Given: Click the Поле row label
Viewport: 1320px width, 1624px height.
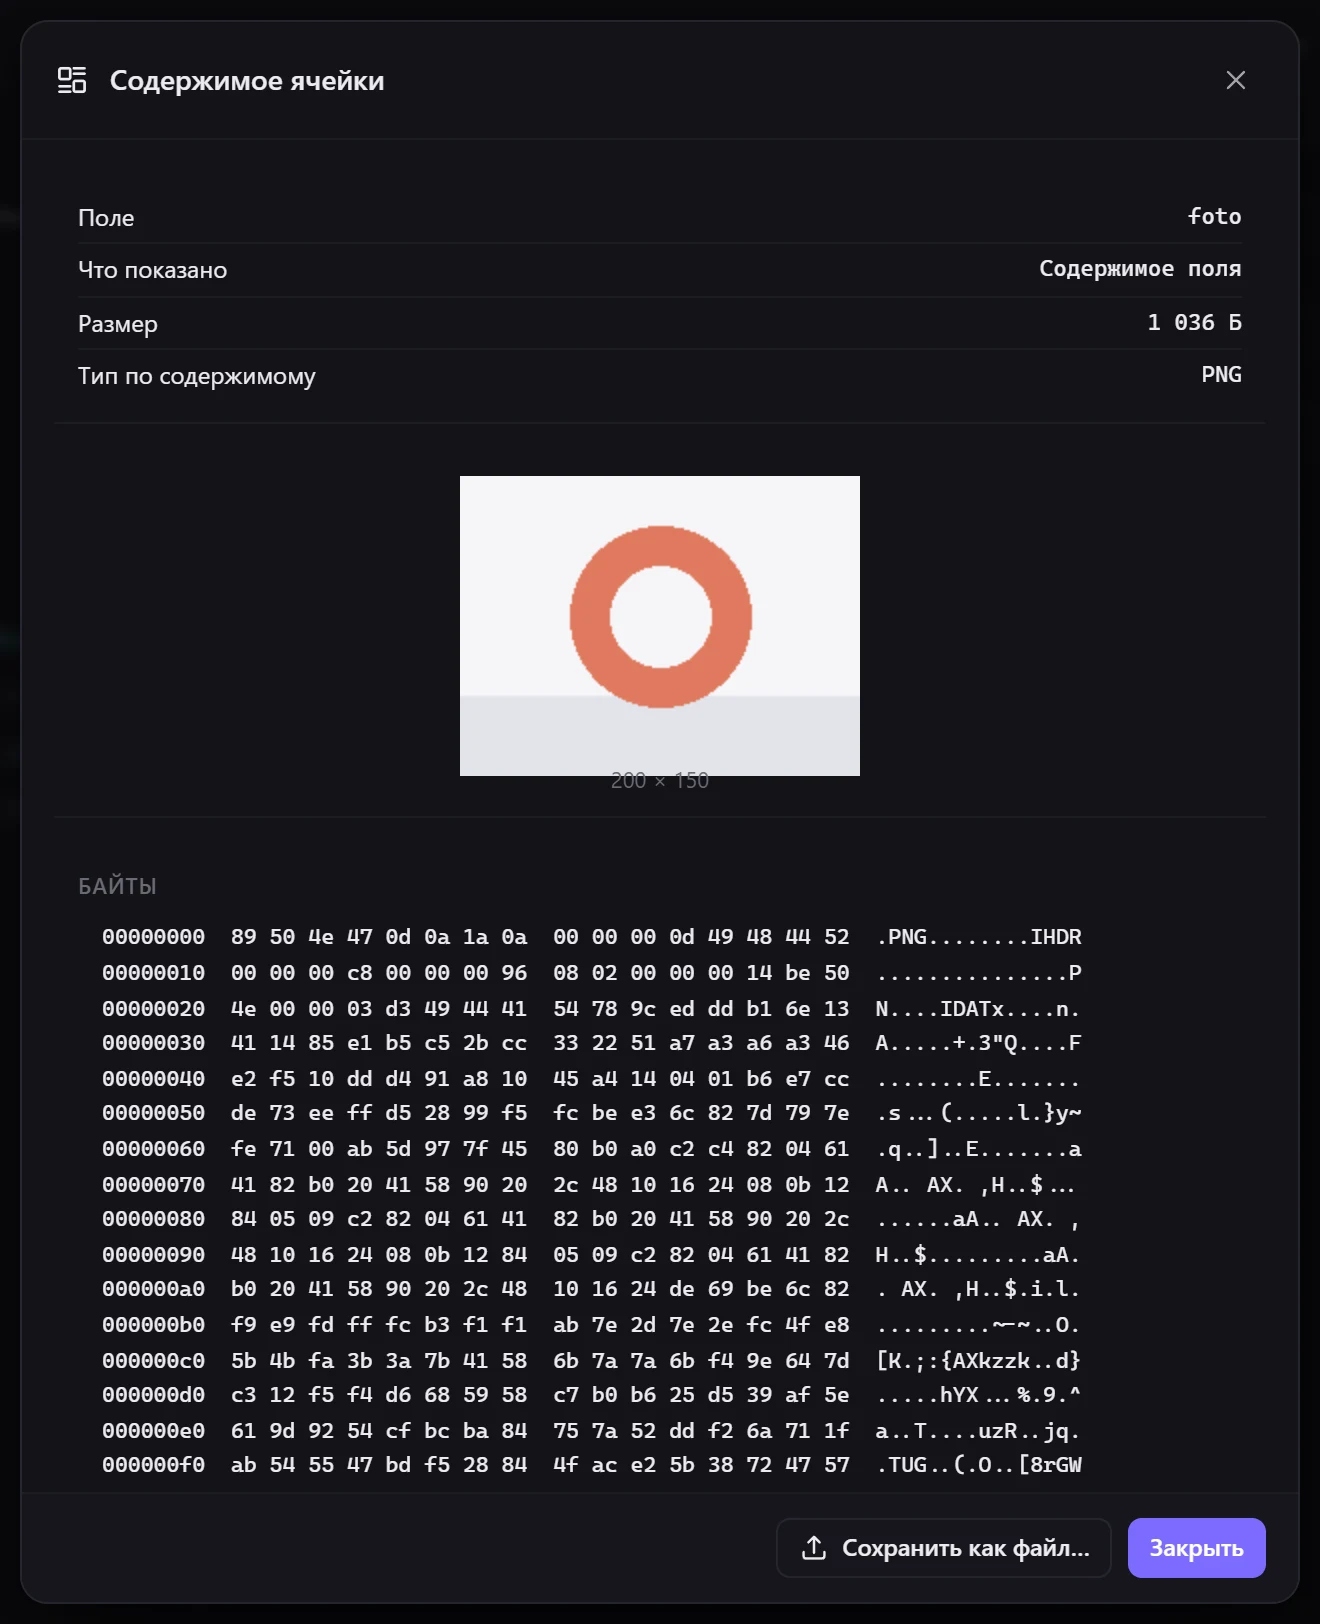Looking at the screenshot, I should tap(106, 218).
